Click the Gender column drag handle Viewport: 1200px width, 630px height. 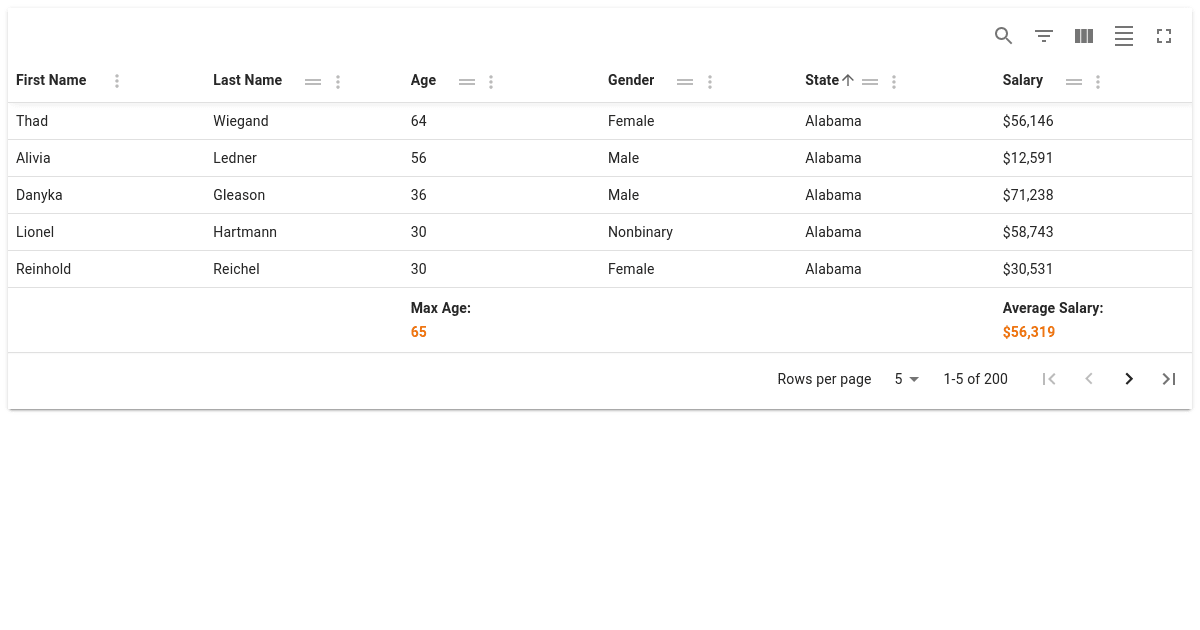[685, 82]
